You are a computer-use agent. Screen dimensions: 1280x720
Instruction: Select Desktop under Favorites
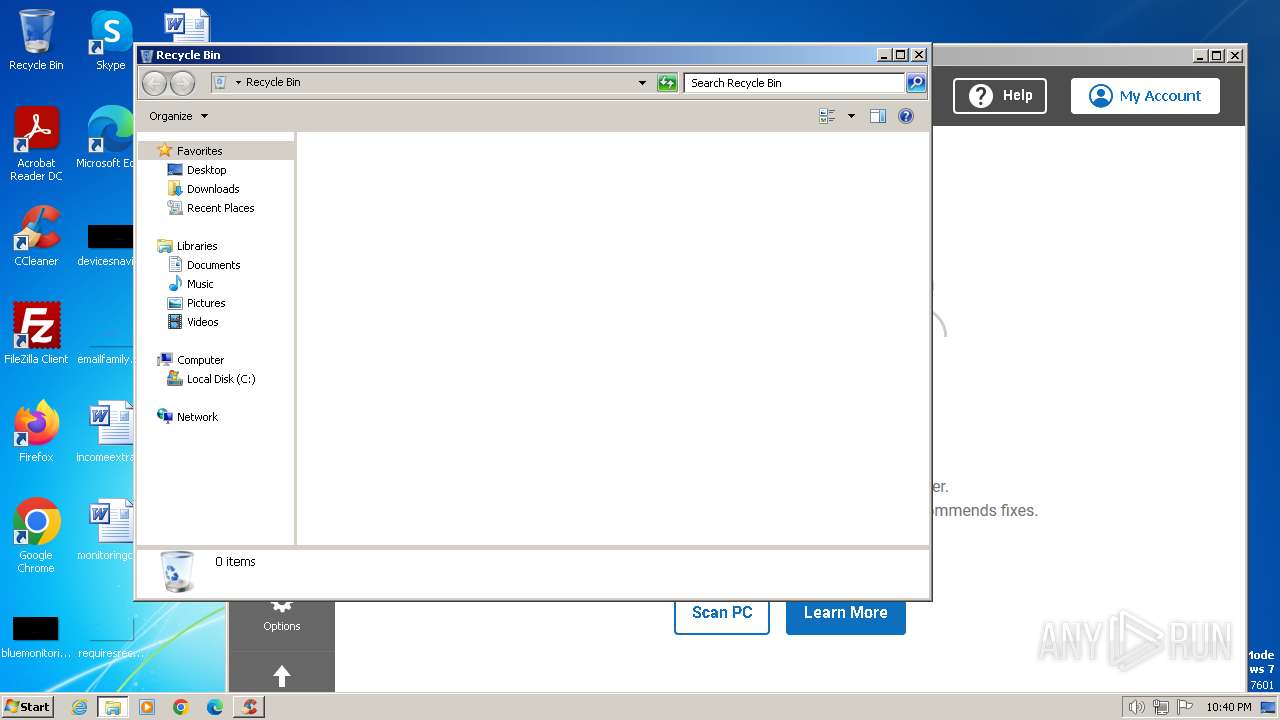click(206, 170)
